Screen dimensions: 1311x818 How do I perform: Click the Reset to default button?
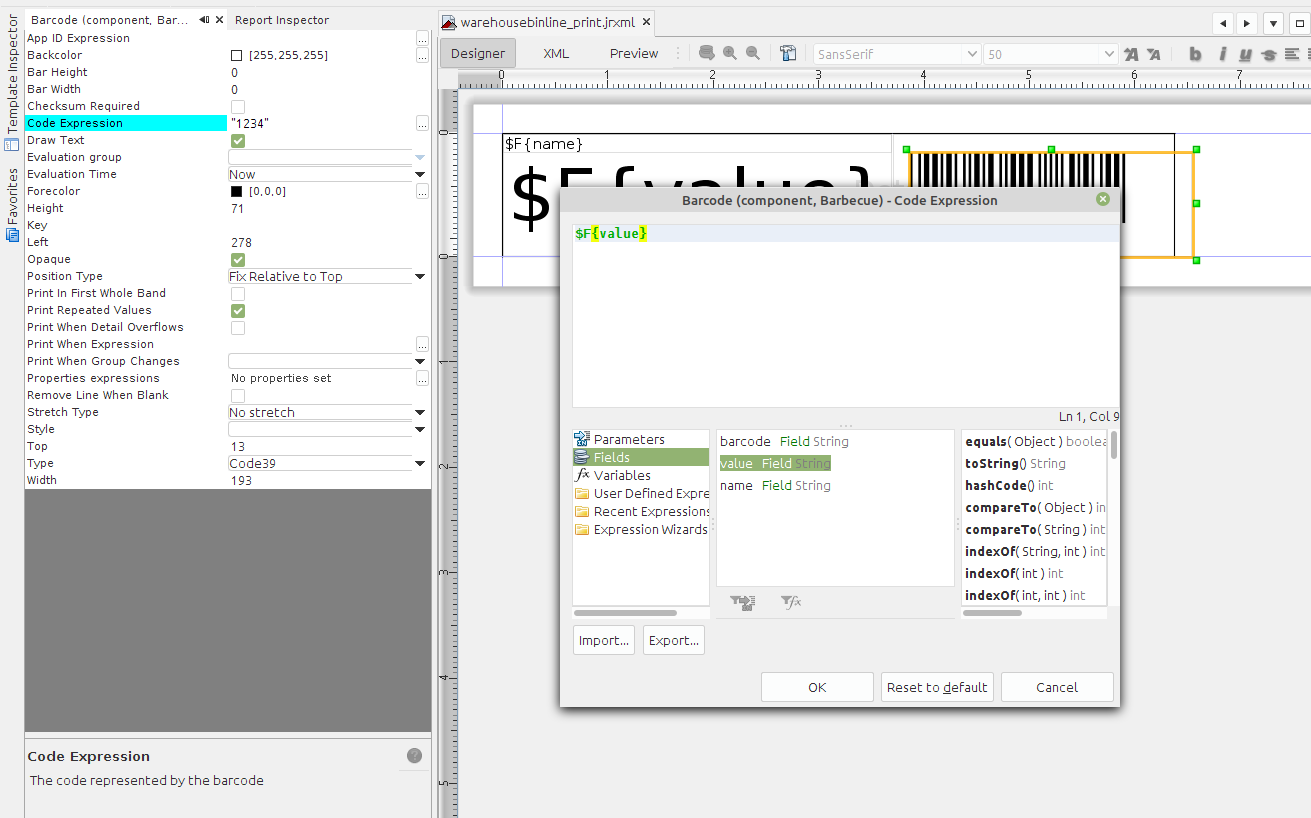point(937,687)
